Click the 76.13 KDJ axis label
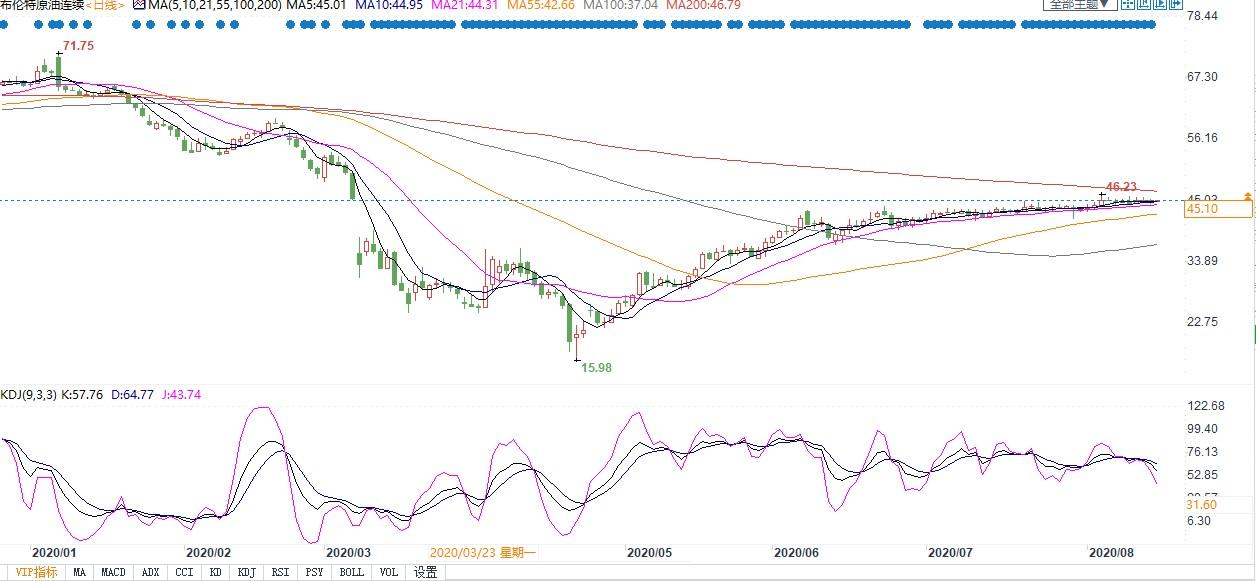 pyautogui.click(x=1201, y=451)
